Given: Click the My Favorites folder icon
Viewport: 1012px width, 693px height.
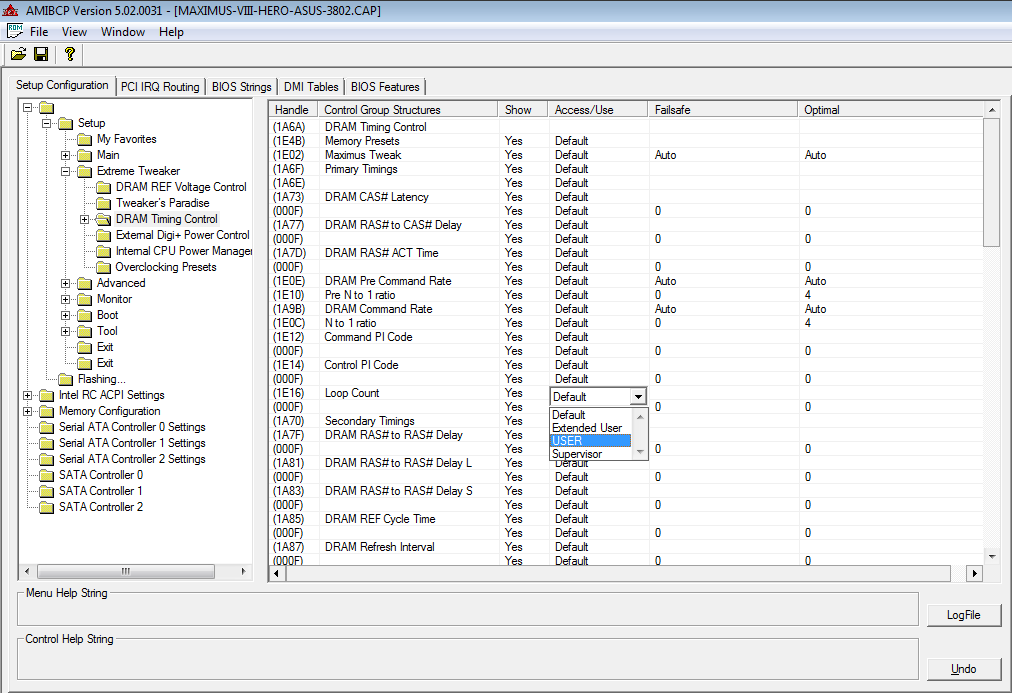Looking at the screenshot, I should pos(84,139).
